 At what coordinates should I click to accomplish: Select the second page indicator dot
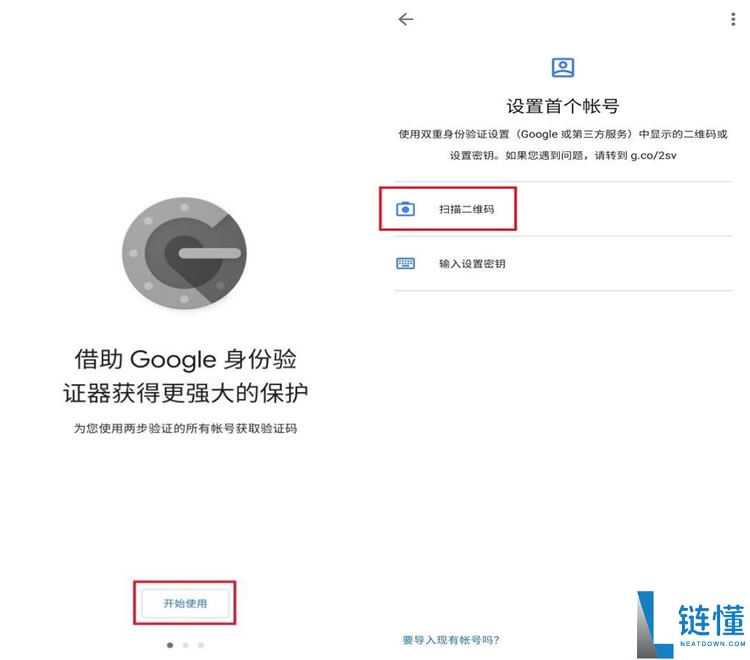(x=185, y=645)
